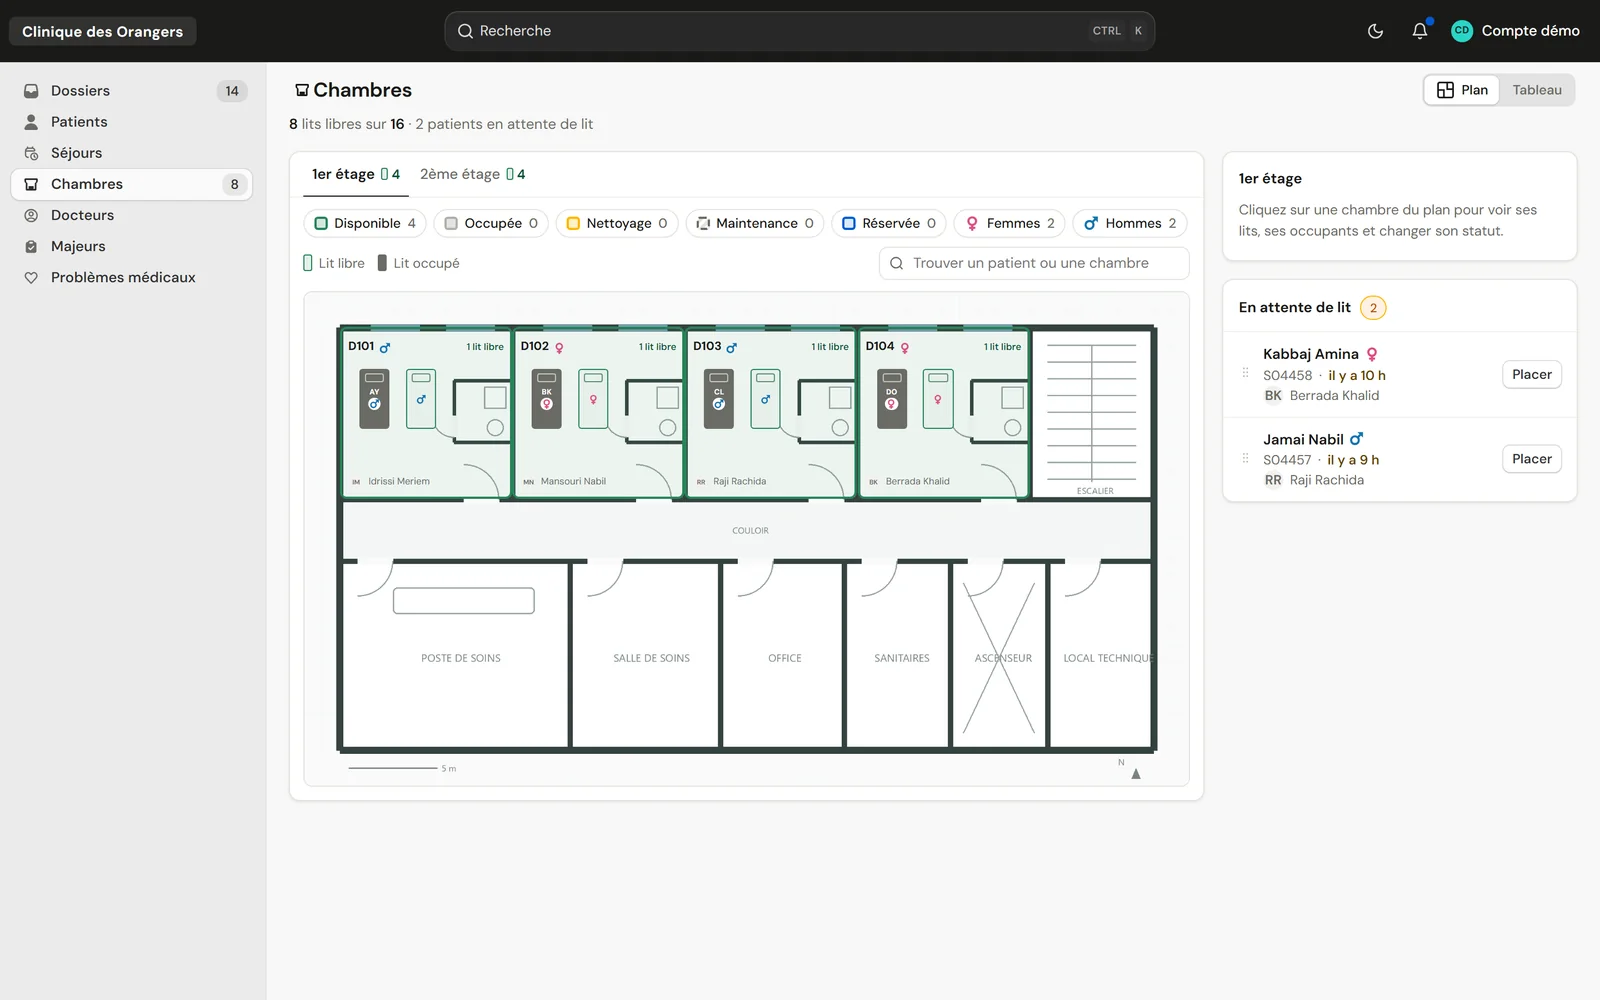Select Docteurs in sidebar

tap(132, 215)
